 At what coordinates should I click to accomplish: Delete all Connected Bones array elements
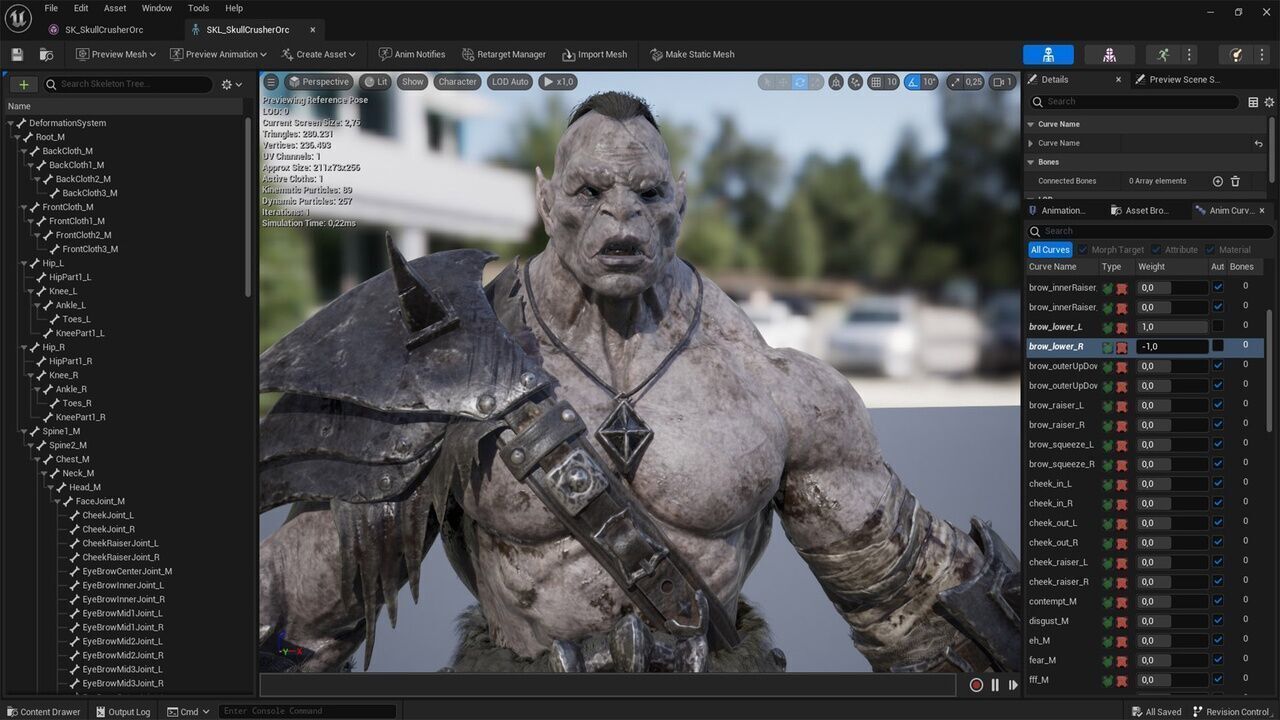1235,181
